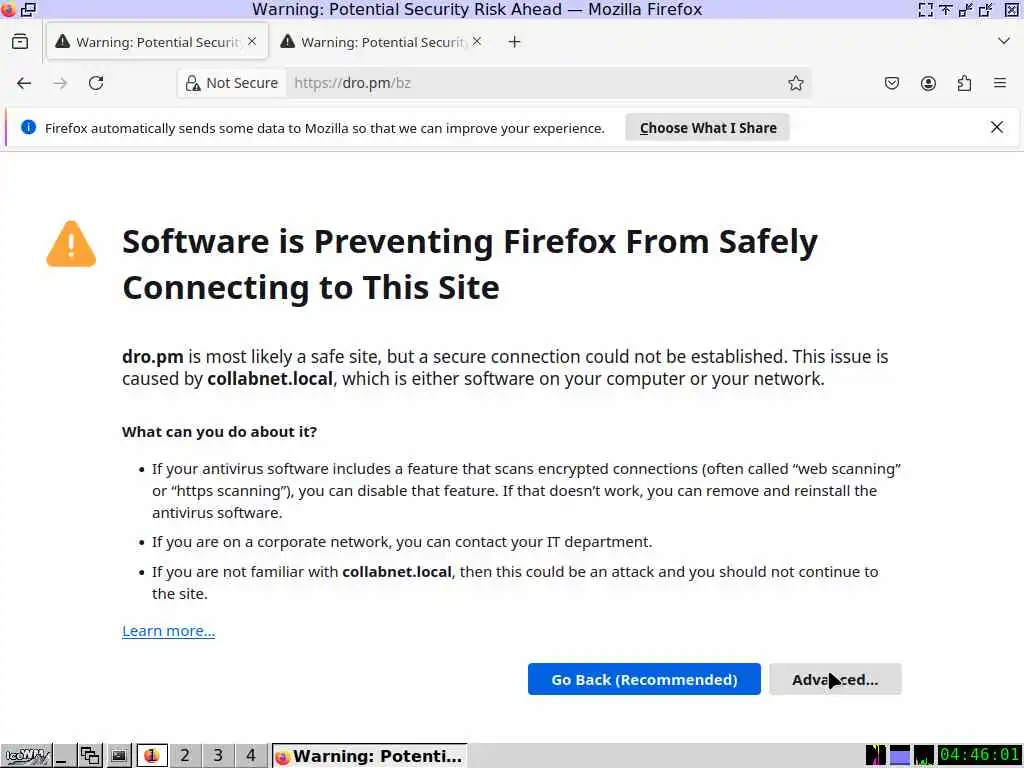
Task: Click the URL field showing https://dro.pm/bz
Action: [x=536, y=83]
